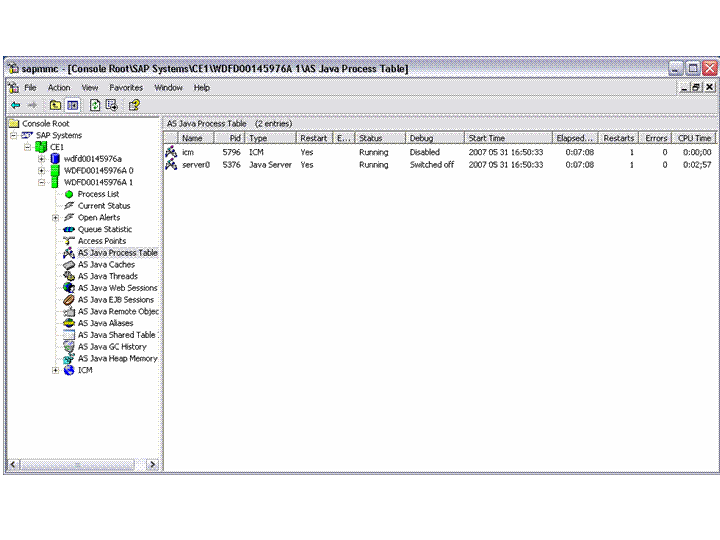This screenshot has height=540, width=720.
Task: Sort by the CPU Time column header
Action: (x=694, y=138)
